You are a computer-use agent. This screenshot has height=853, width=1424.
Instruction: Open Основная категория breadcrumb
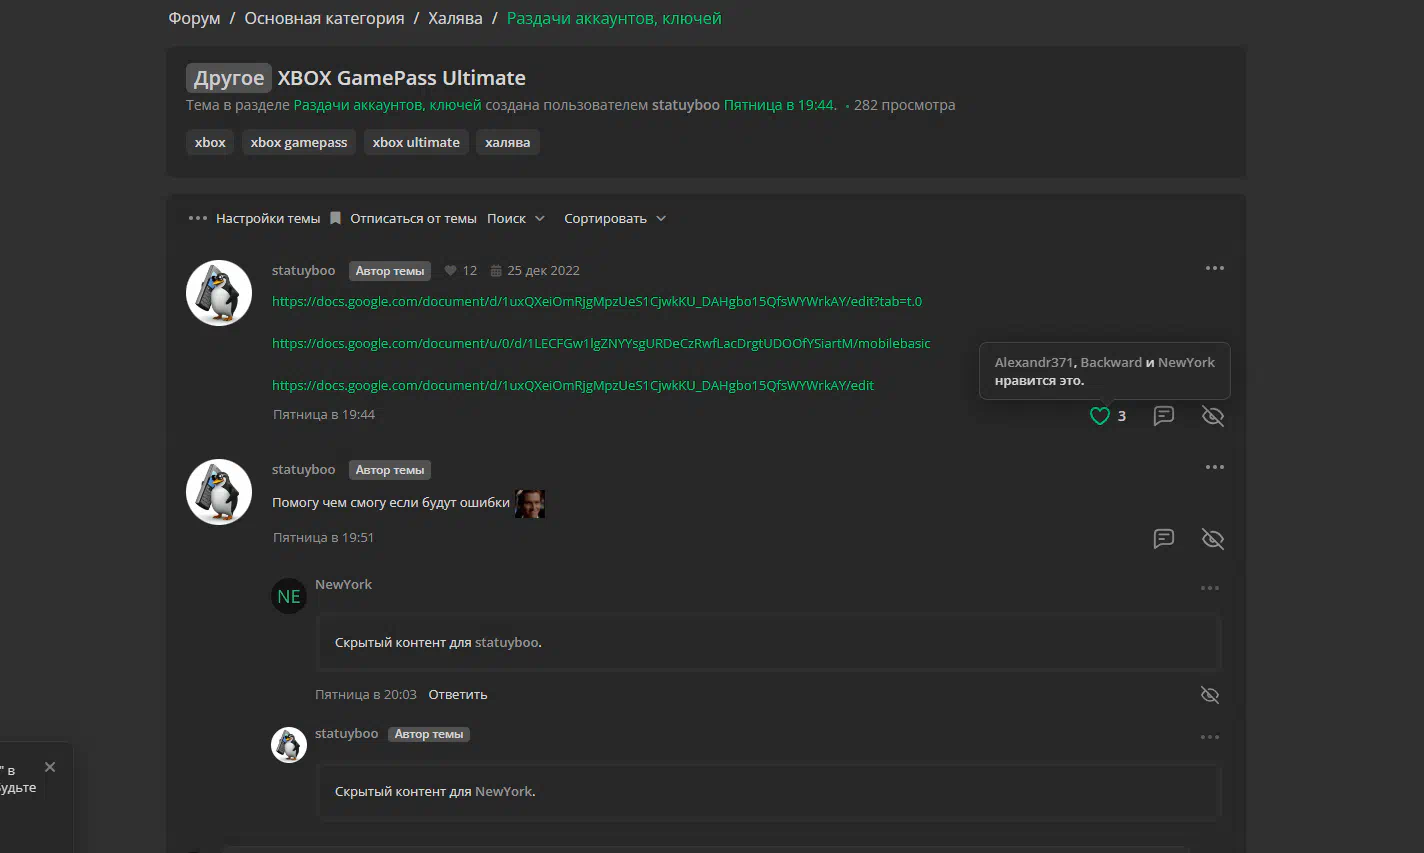click(x=325, y=18)
